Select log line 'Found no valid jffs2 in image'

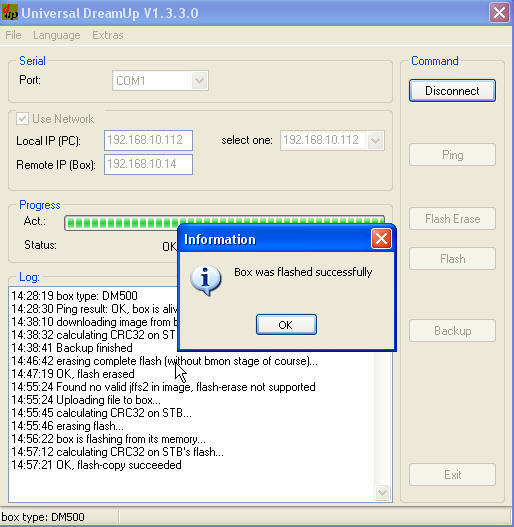pos(163,387)
